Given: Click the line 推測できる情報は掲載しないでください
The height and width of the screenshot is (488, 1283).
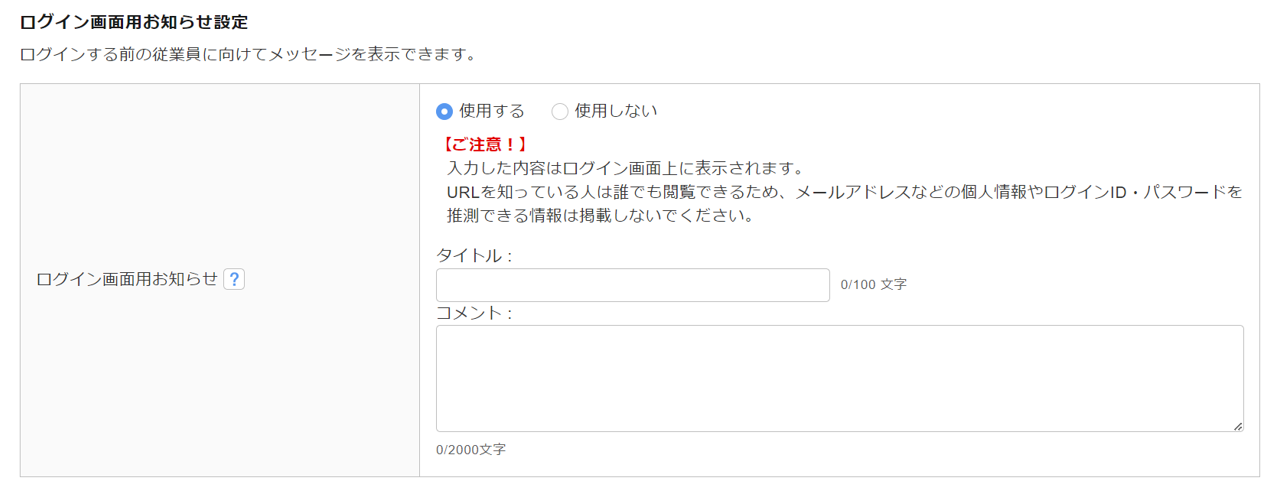Looking at the screenshot, I should pyautogui.click(x=599, y=215).
